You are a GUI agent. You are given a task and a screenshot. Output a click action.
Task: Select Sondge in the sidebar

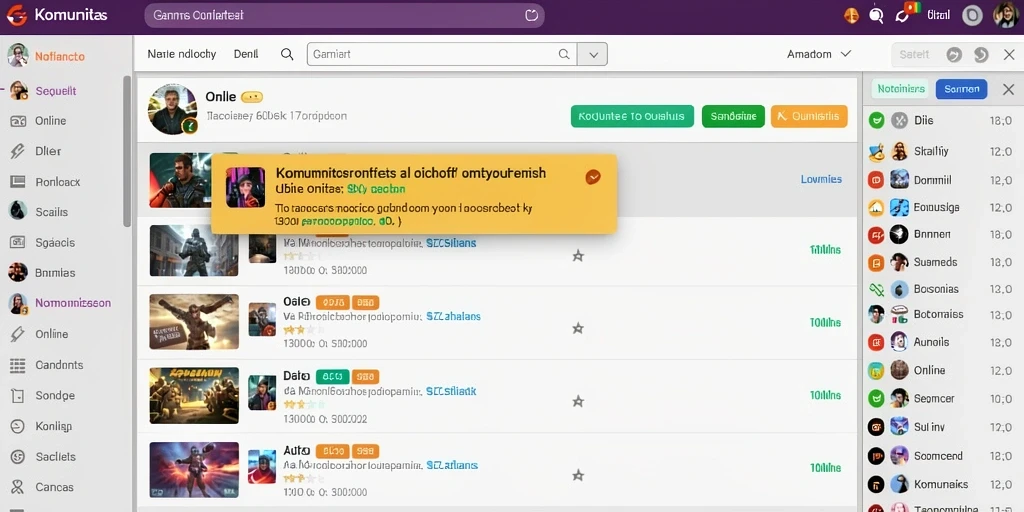[55, 395]
